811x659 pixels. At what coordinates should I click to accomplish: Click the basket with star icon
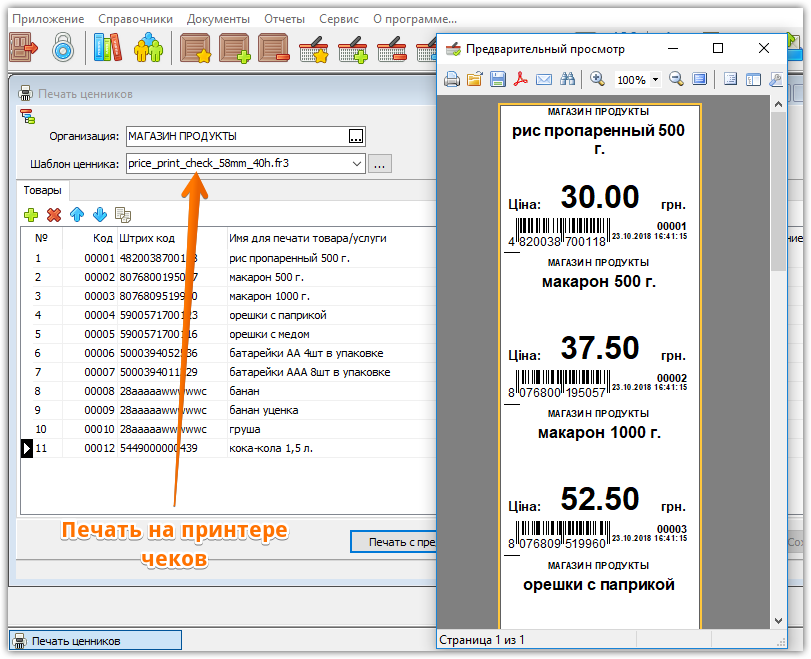click(314, 50)
